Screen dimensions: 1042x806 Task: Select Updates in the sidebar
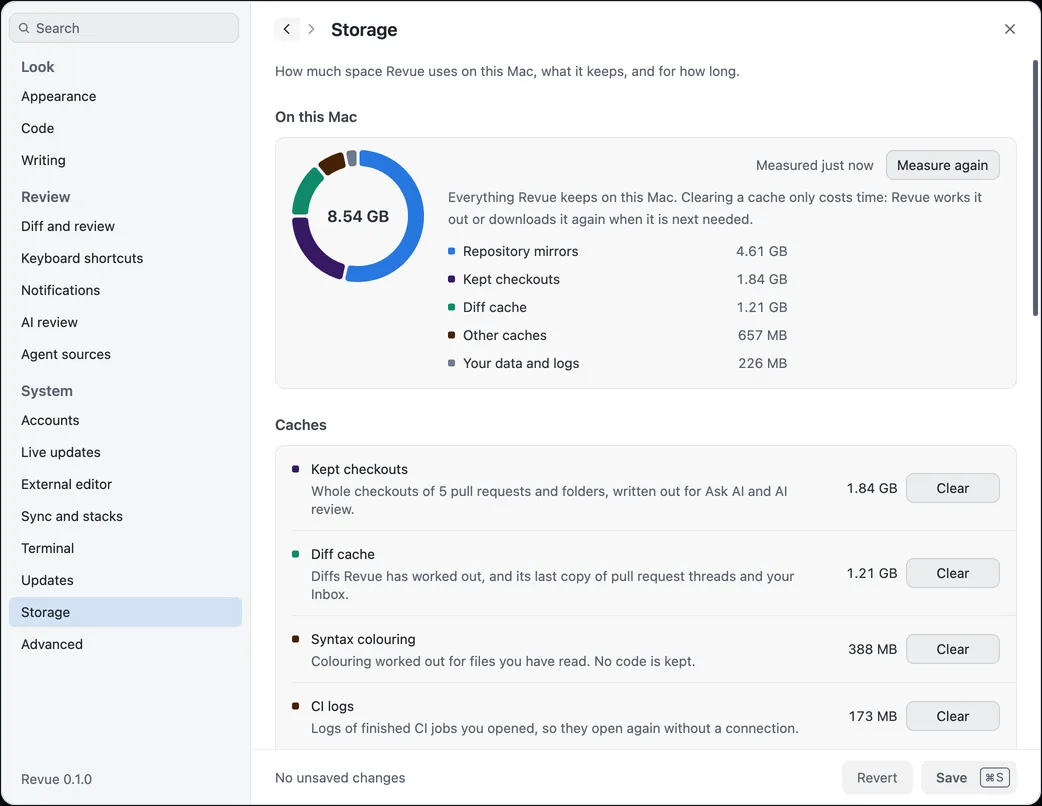[x=126, y=580]
